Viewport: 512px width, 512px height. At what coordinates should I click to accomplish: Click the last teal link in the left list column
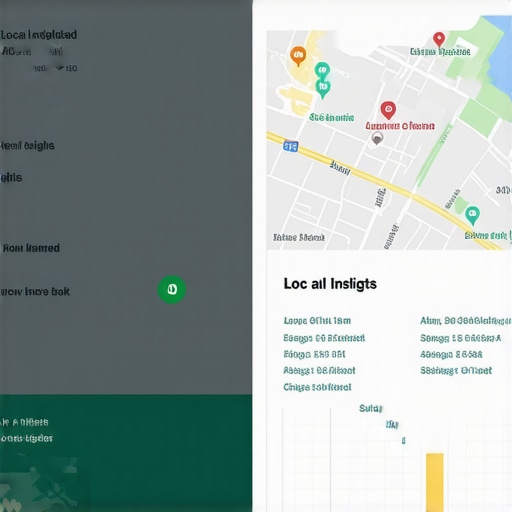point(317,387)
